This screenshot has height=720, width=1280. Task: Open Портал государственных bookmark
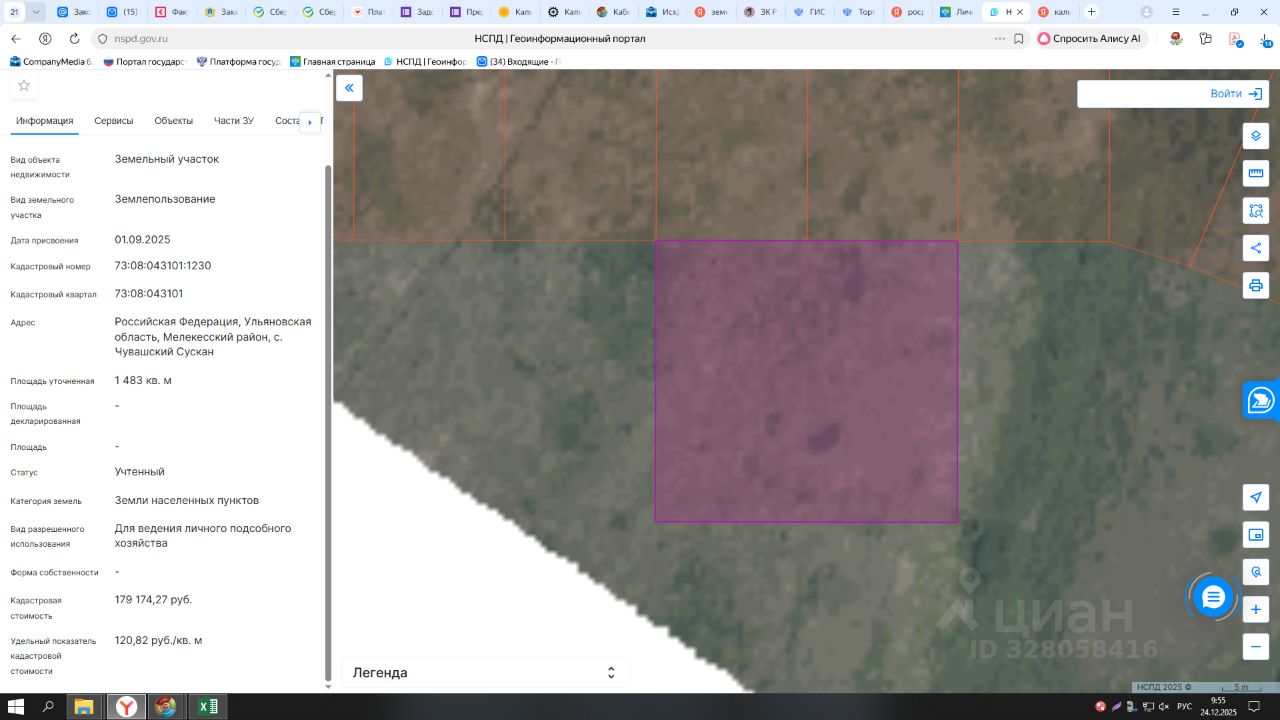tap(145, 61)
